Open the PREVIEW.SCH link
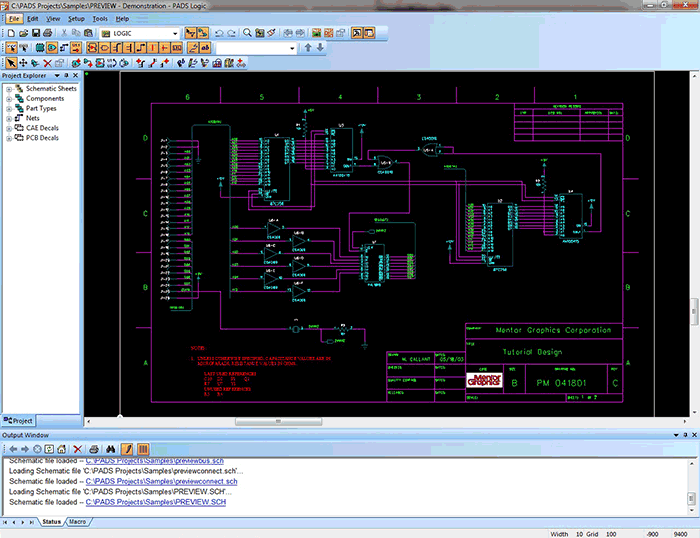 156,502
